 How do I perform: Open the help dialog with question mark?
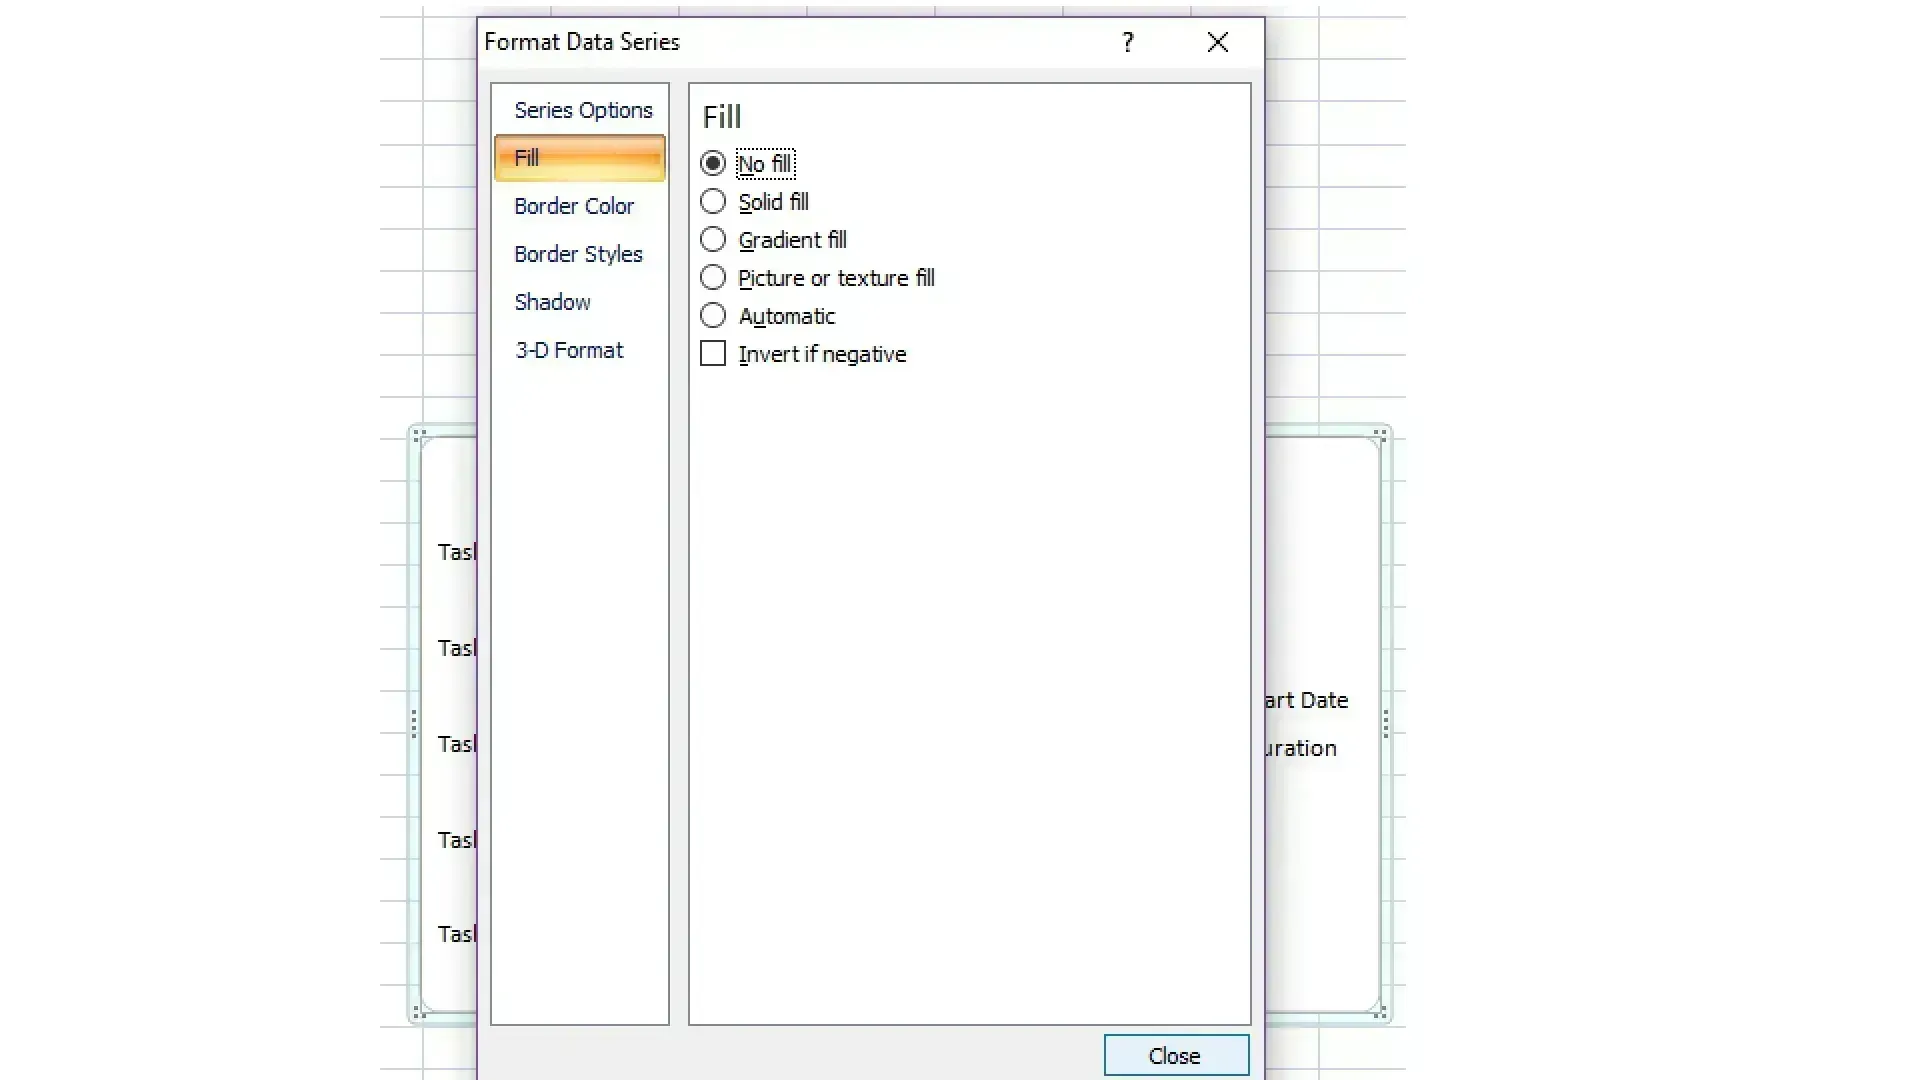pos(1129,41)
